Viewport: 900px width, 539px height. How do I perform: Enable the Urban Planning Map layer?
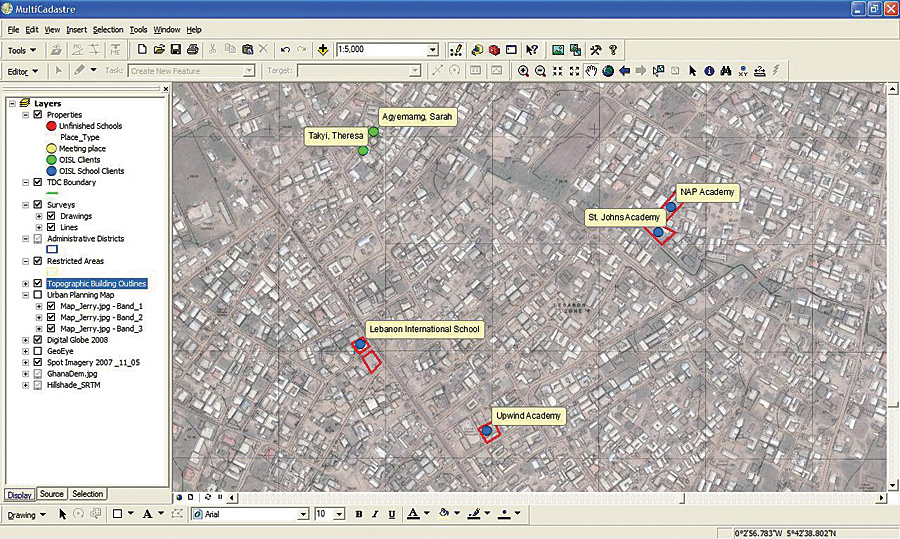(x=38, y=294)
